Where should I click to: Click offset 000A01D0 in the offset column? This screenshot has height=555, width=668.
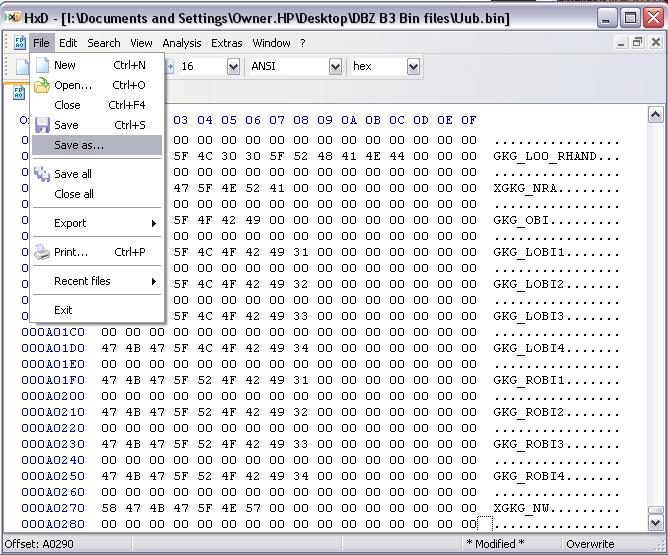click(53, 348)
